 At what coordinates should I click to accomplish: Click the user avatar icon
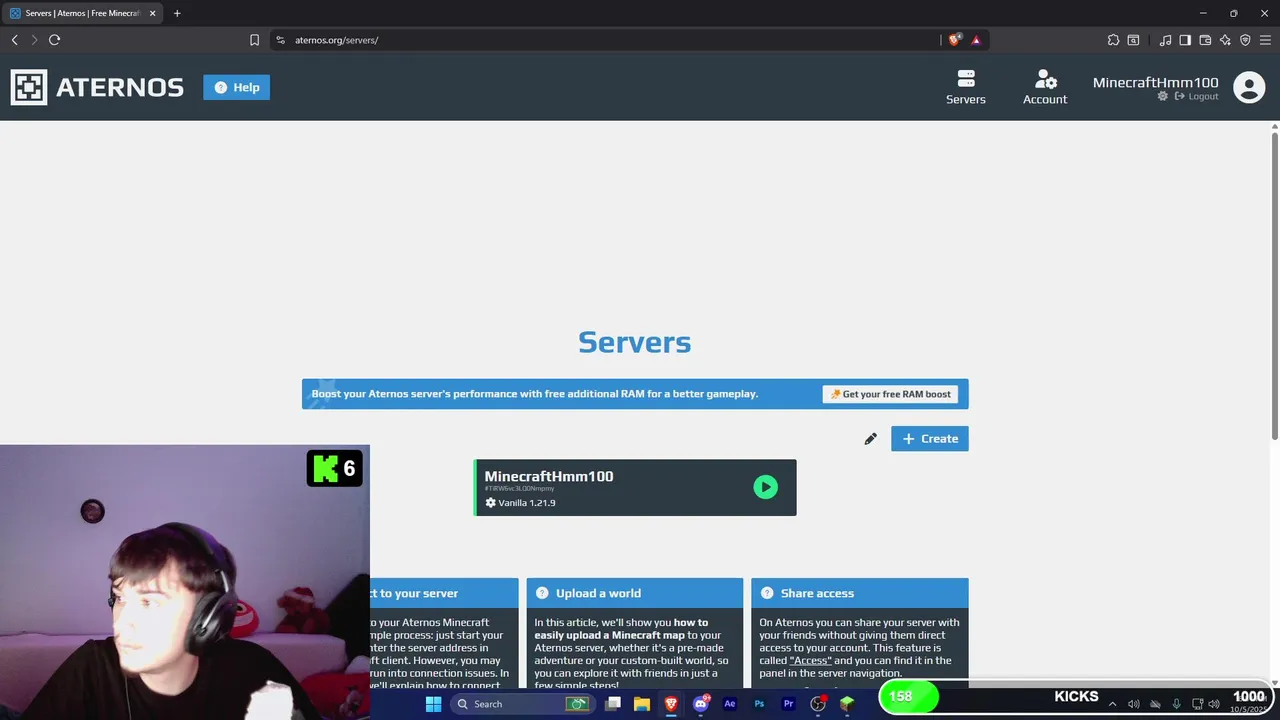tap(1248, 87)
